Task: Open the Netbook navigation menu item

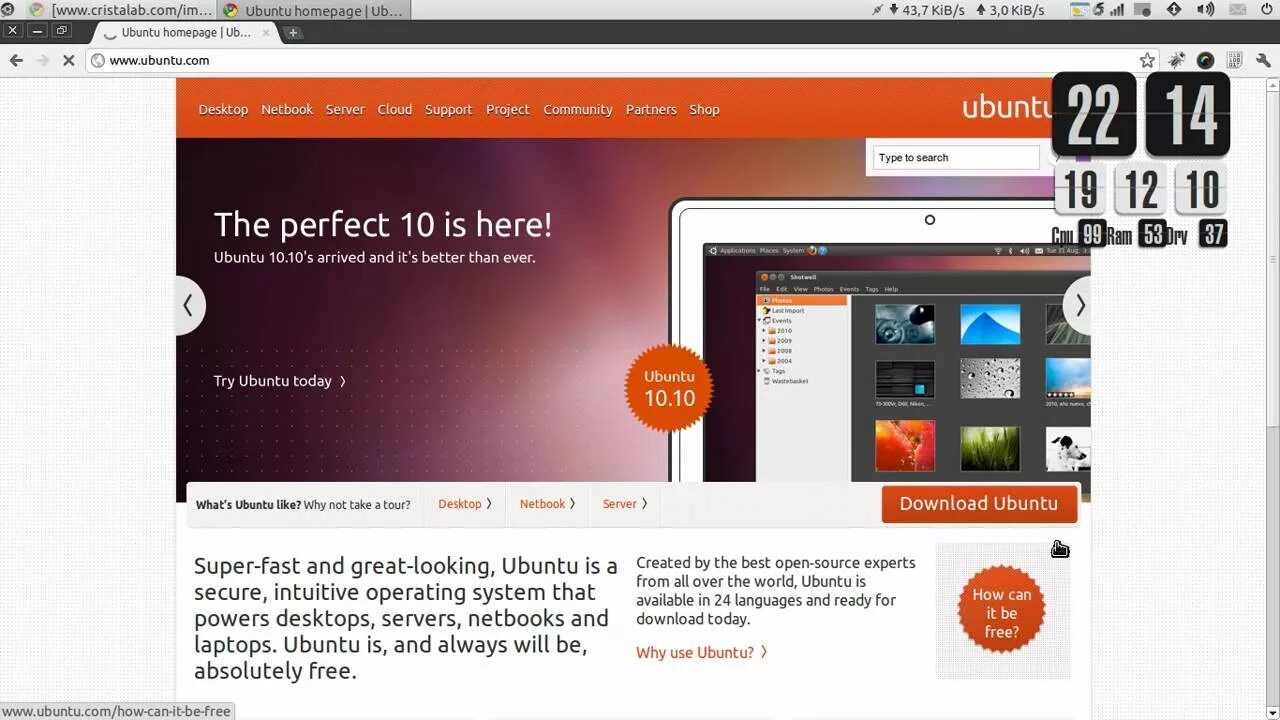Action: point(287,109)
